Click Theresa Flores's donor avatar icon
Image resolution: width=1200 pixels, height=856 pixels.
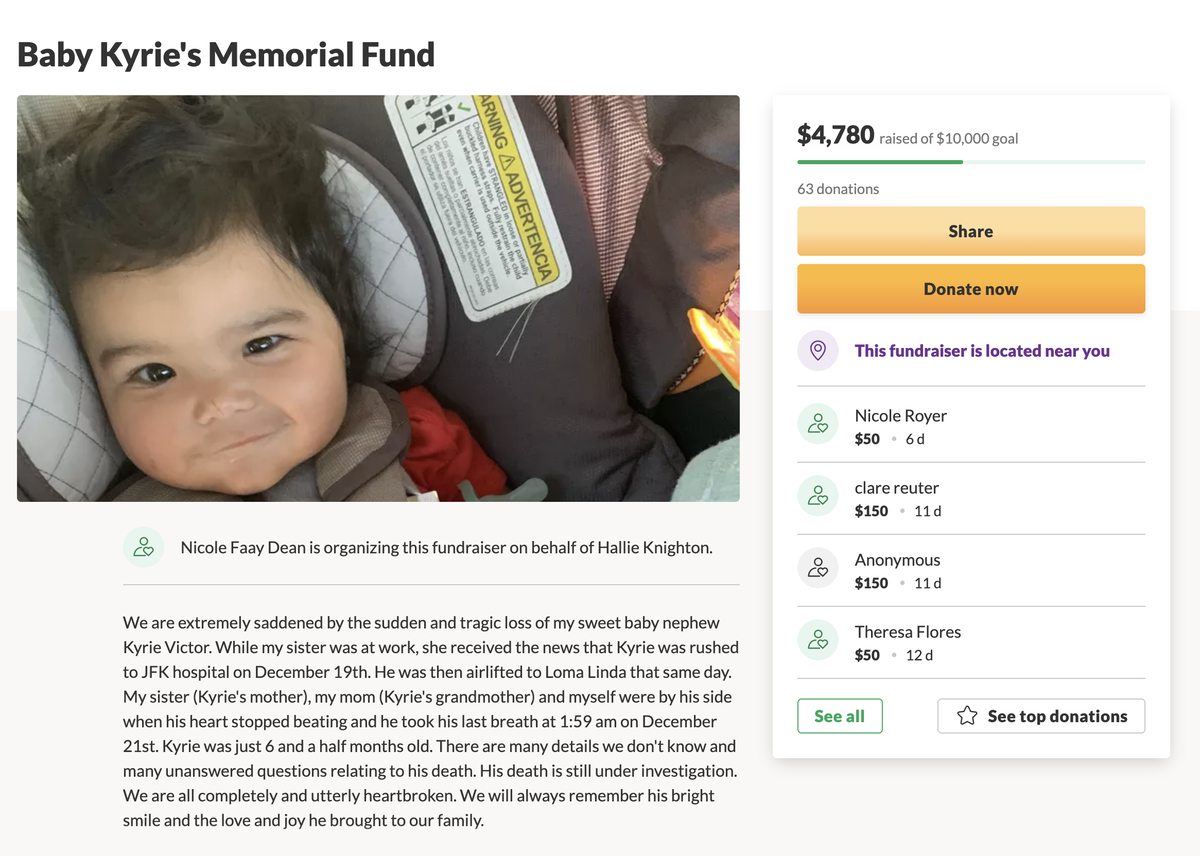(818, 639)
